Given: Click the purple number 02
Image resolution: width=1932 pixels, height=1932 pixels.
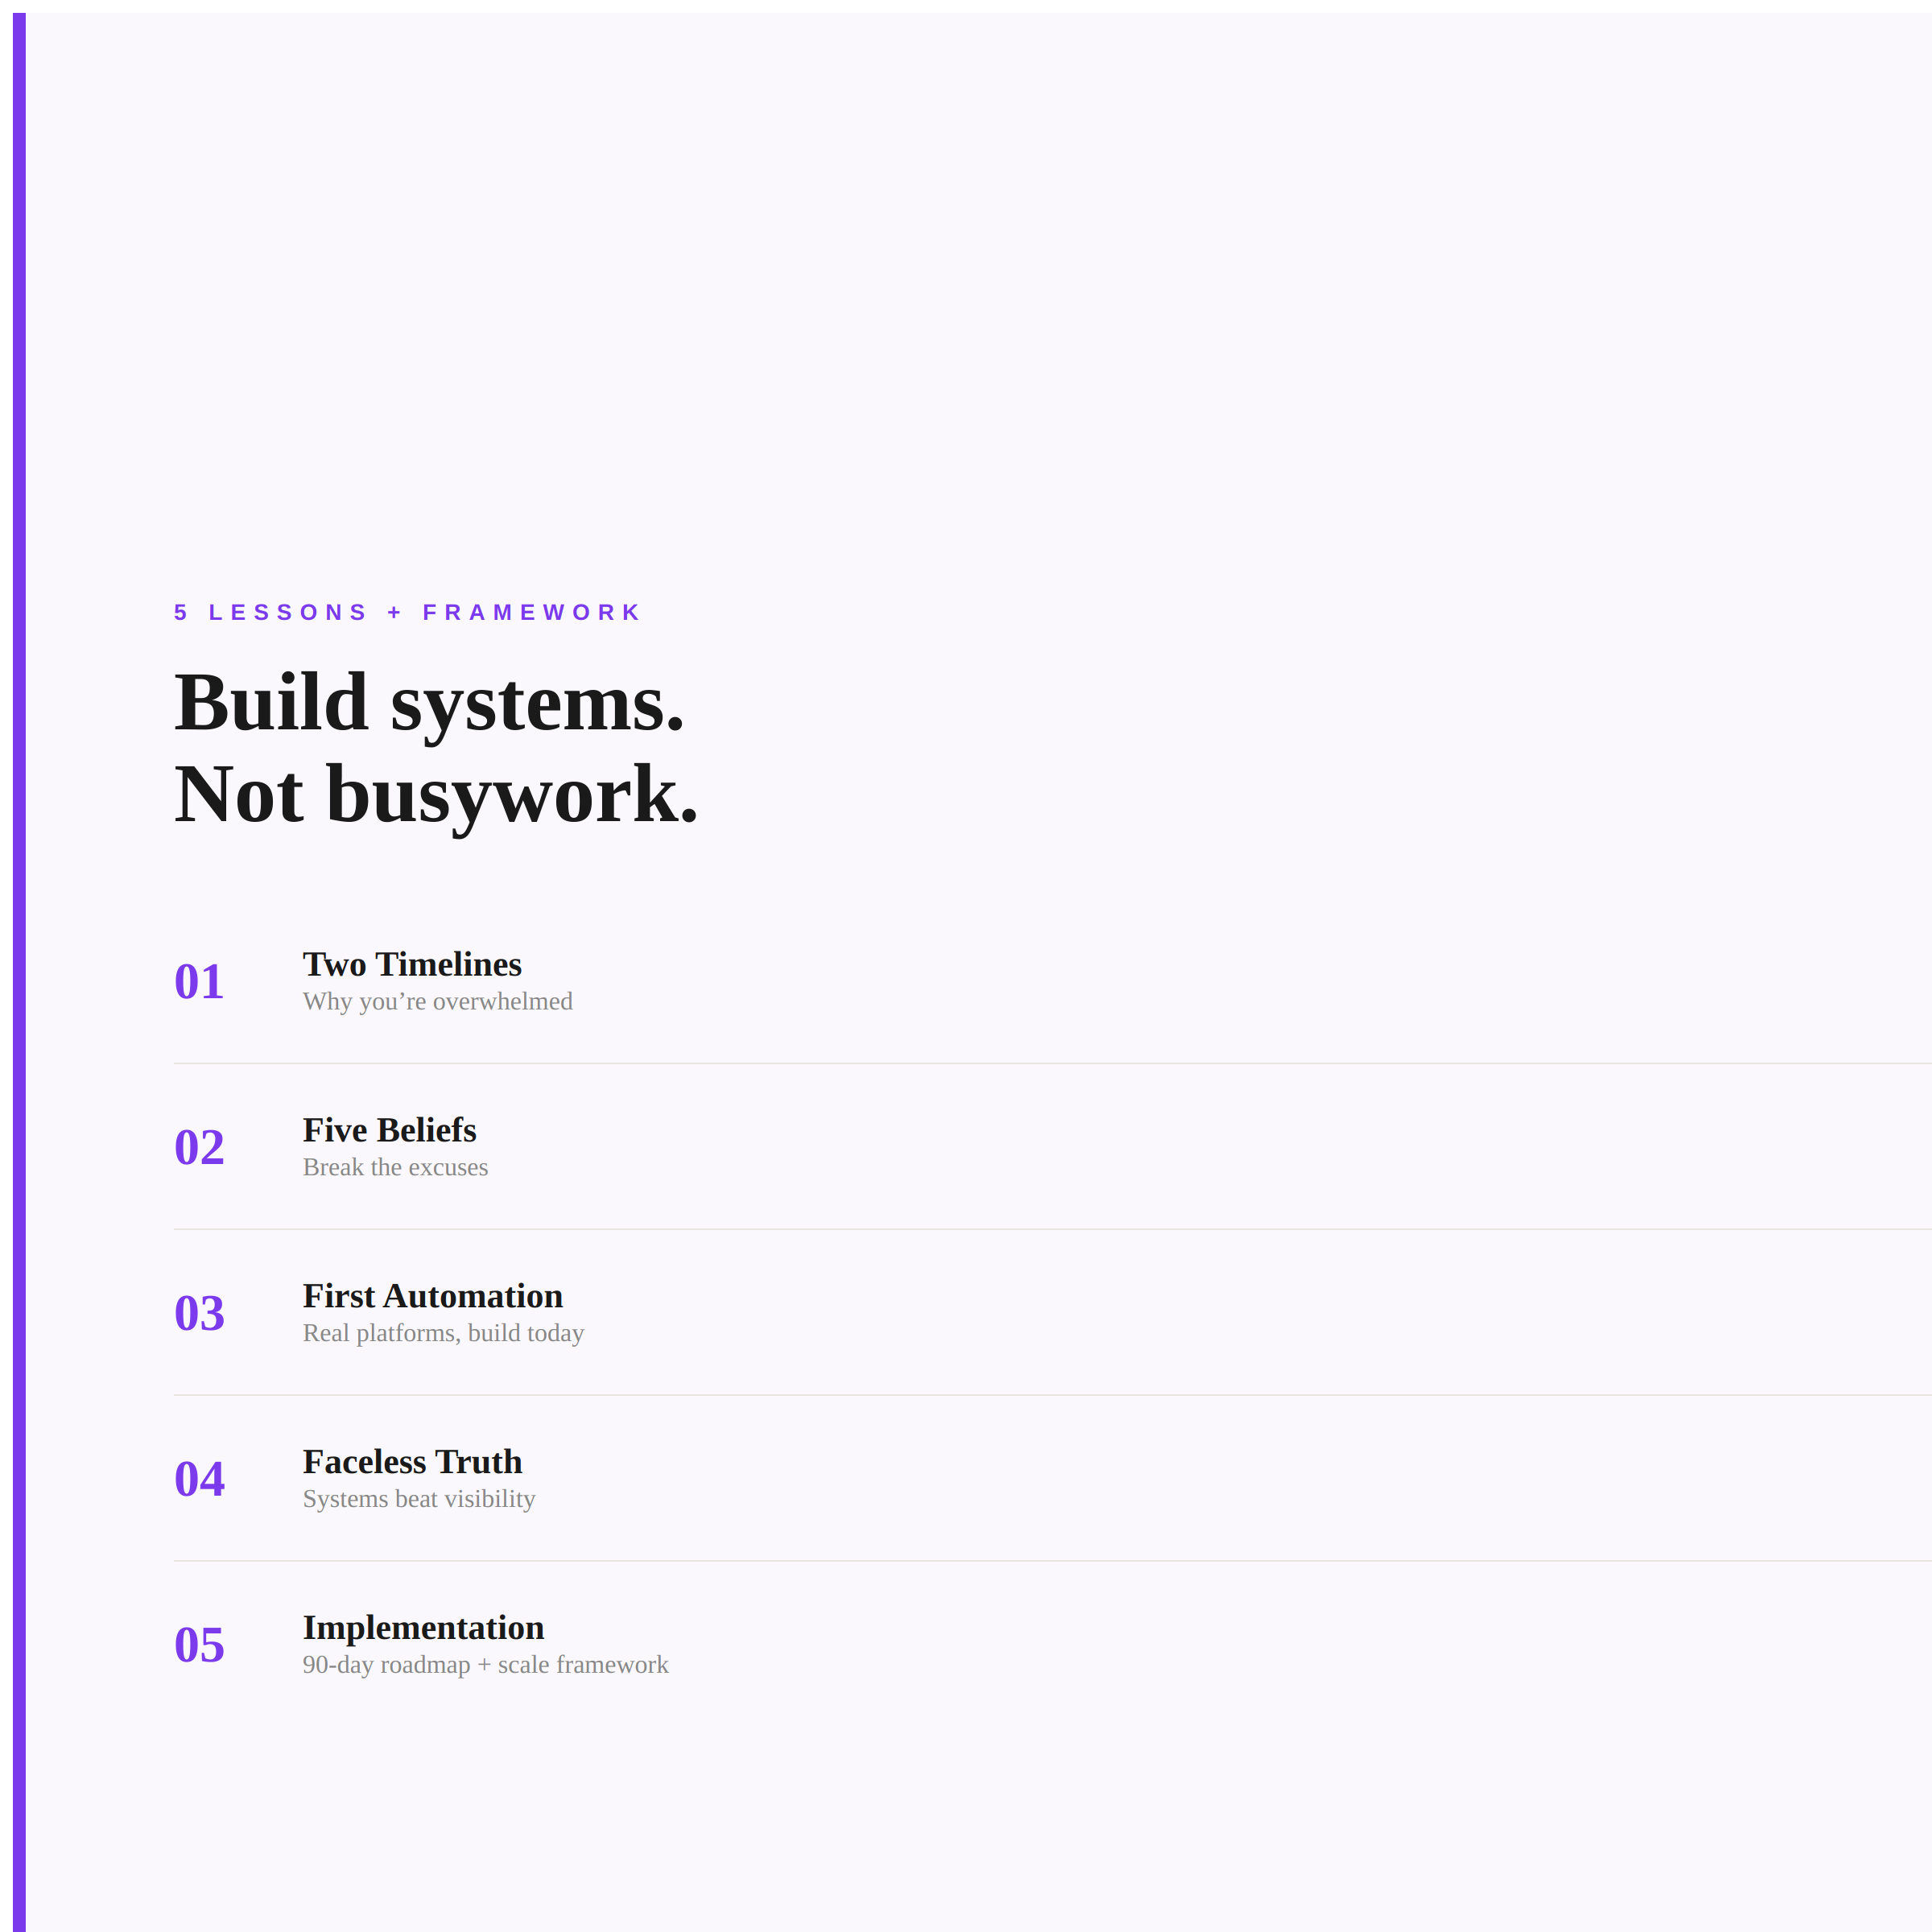Looking at the screenshot, I should point(199,1147).
